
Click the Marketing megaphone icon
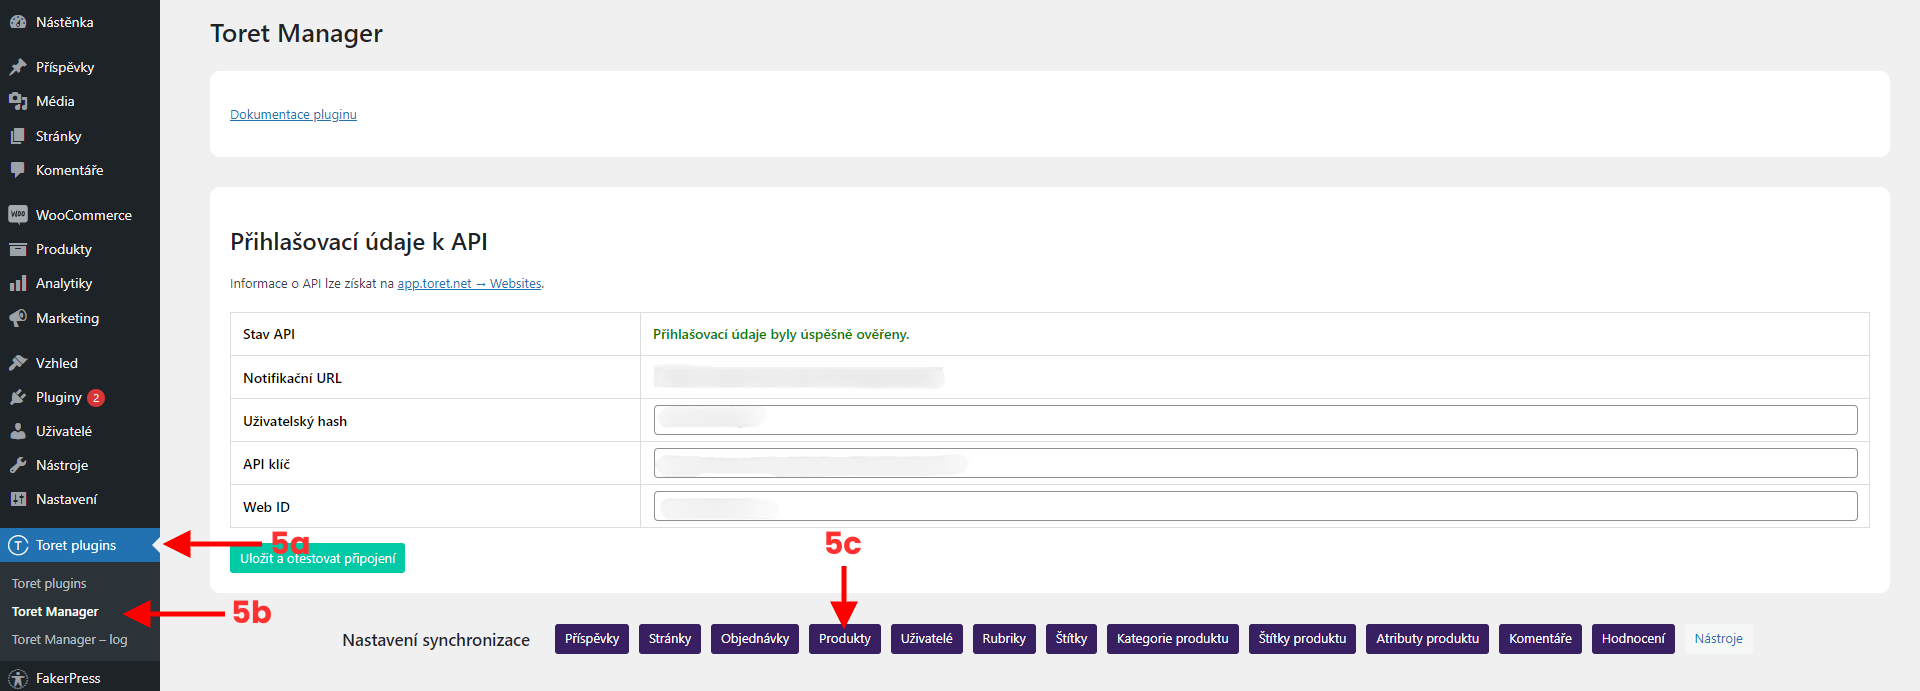(x=18, y=318)
